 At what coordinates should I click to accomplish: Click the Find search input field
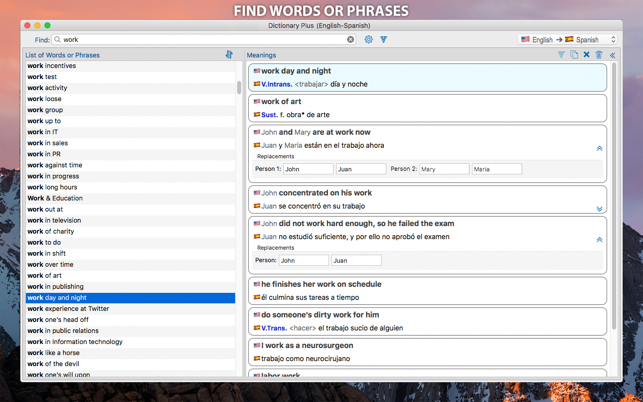click(204, 39)
